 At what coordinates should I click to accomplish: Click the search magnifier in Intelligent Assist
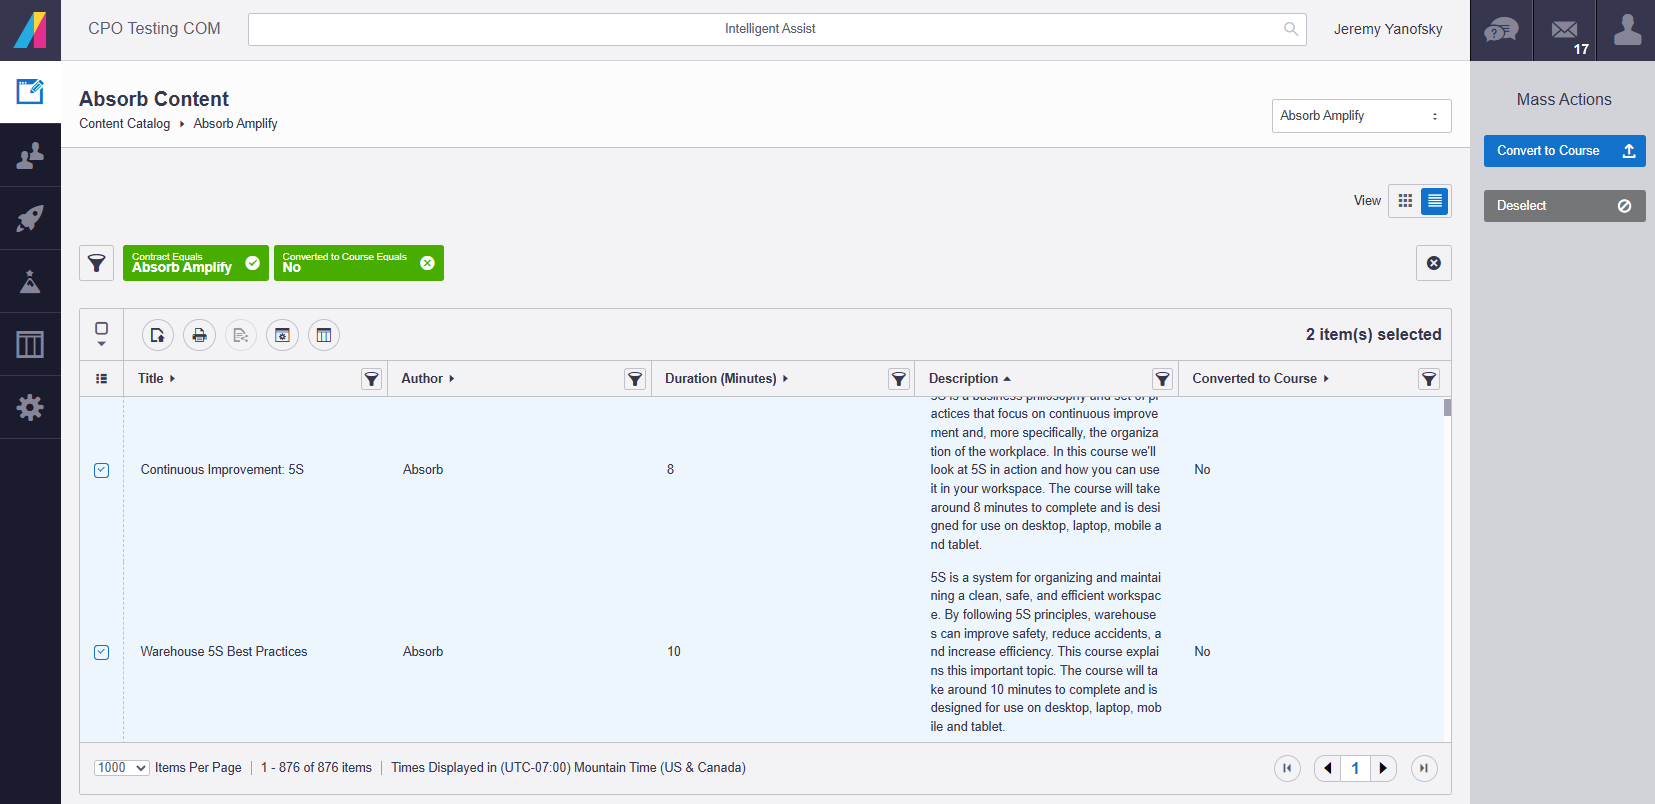pos(1291,29)
